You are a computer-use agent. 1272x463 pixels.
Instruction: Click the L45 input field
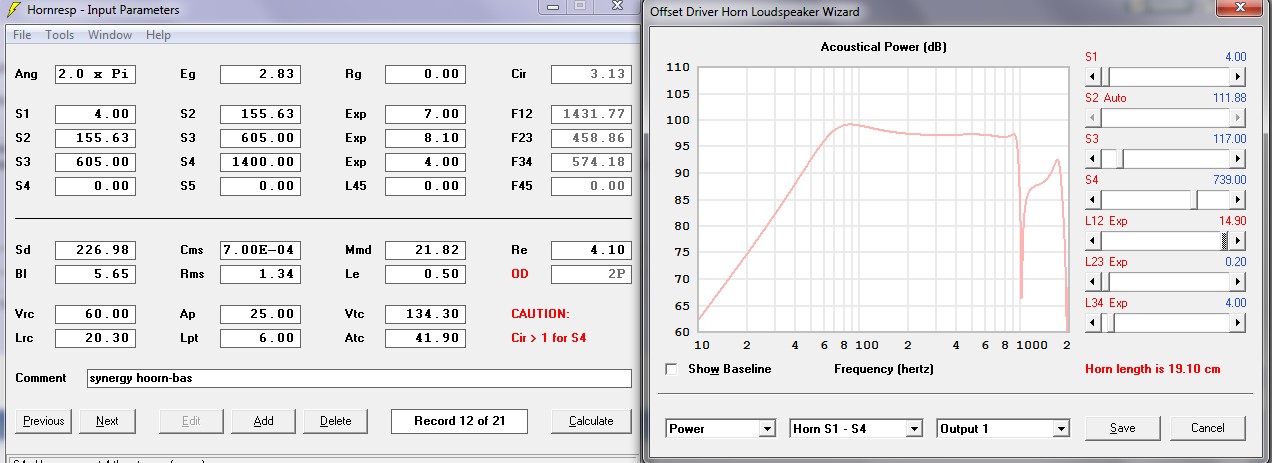tap(425, 186)
